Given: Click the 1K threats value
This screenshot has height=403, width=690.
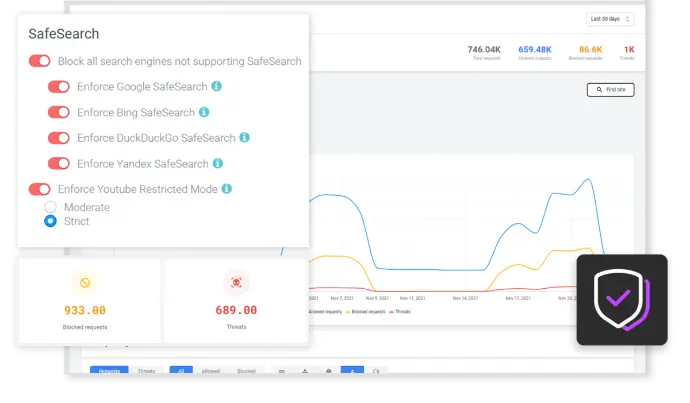Looking at the screenshot, I should click(629, 49).
